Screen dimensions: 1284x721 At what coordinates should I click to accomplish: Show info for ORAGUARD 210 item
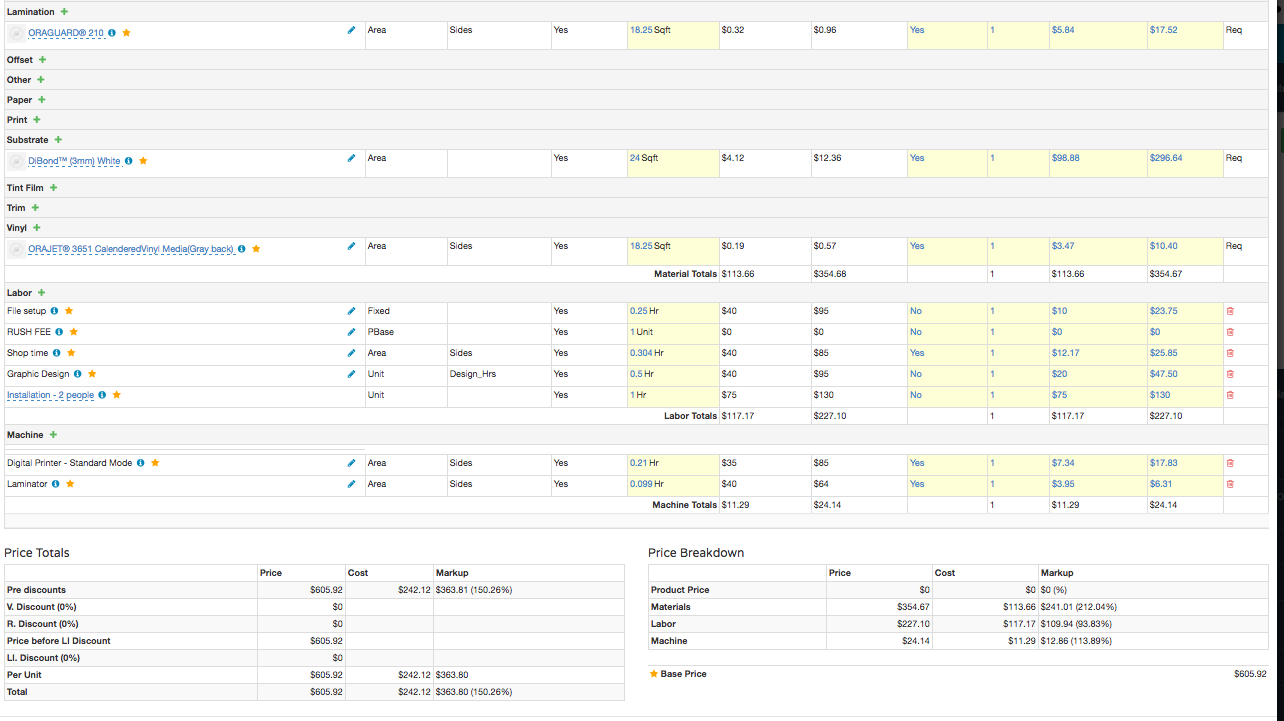click(112, 33)
